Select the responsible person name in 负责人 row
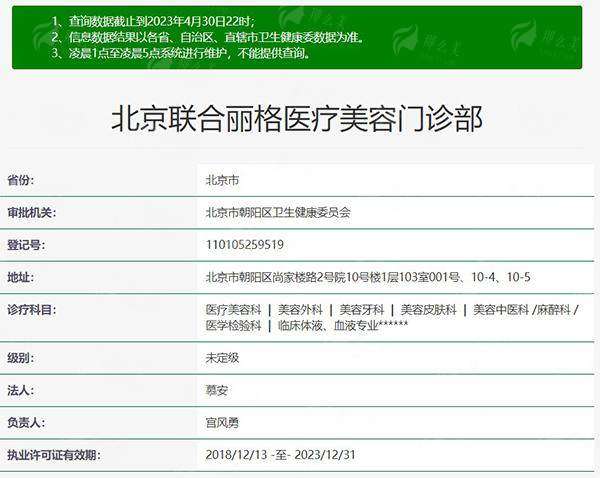The image size is (600, 478). click(222, 423)
